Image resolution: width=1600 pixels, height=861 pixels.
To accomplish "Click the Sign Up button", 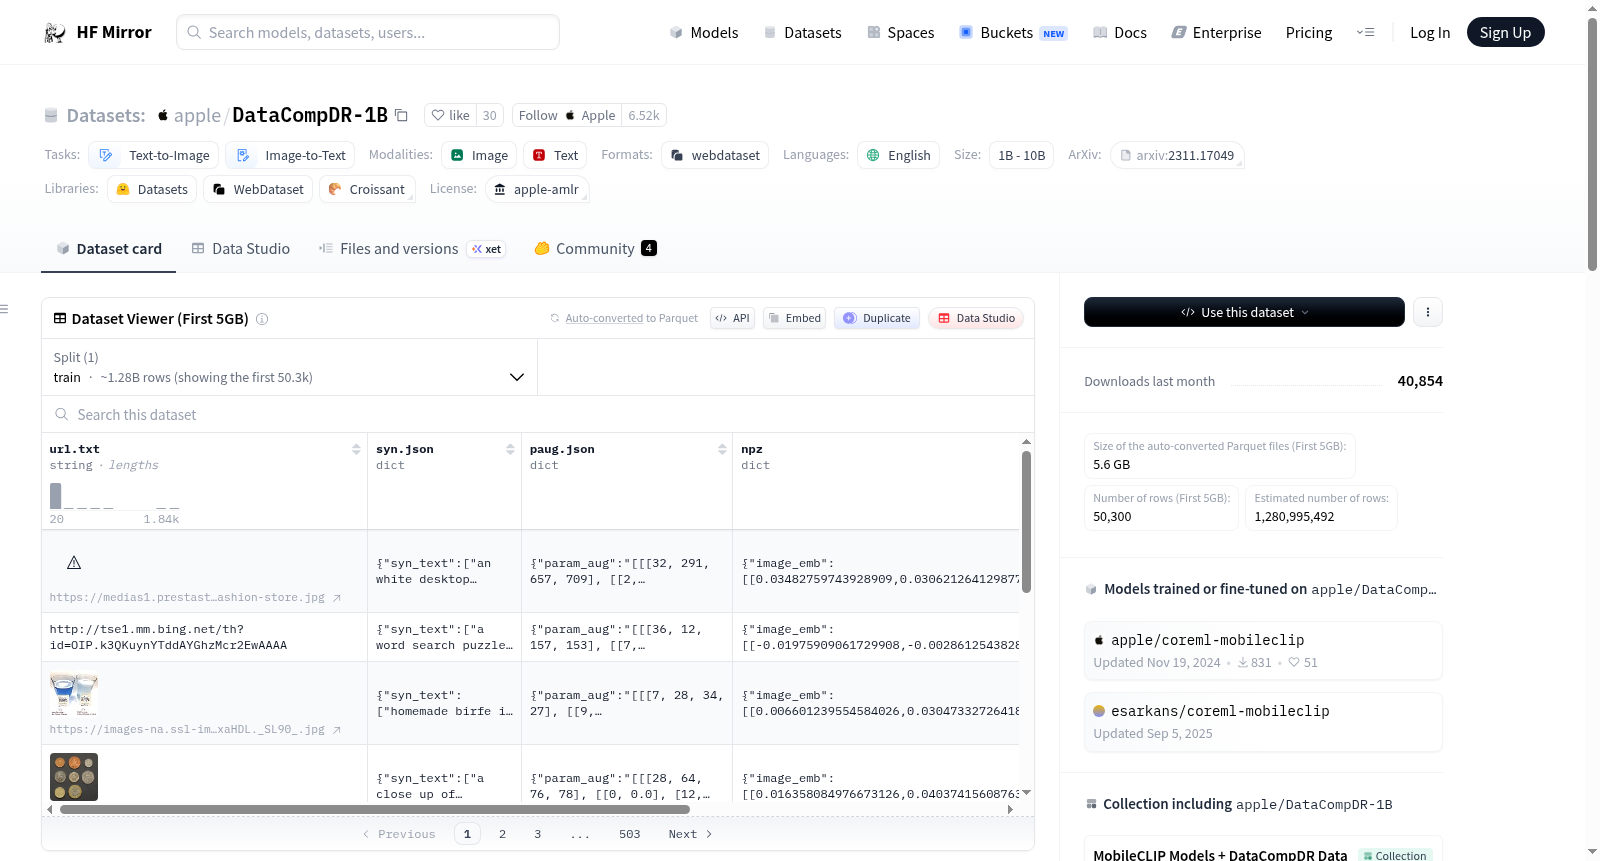I will click(x=1505, y=33).
